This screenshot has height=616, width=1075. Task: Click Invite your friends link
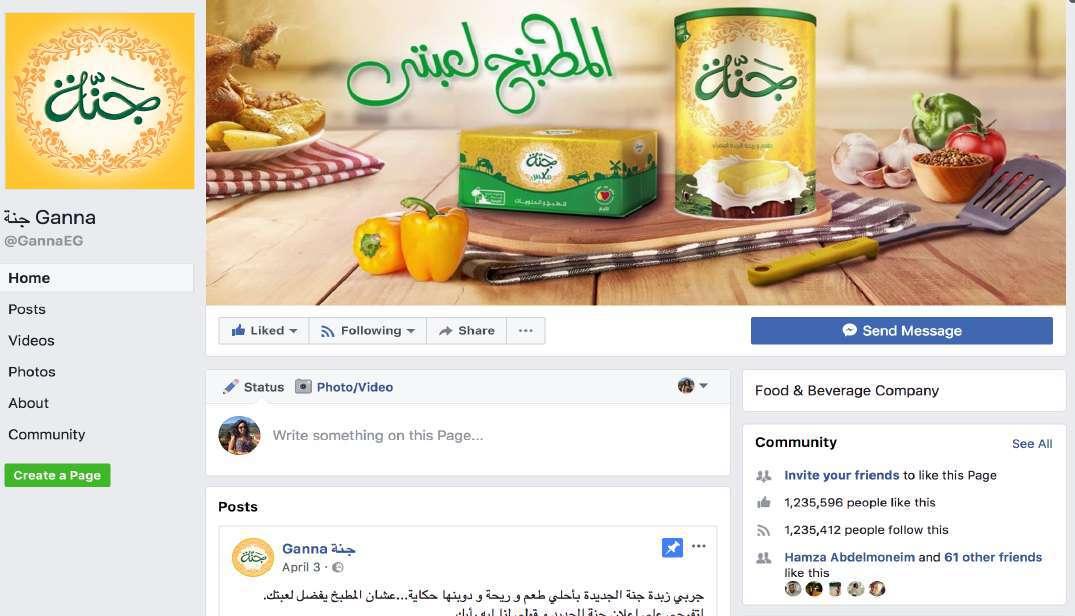[x=841, y=475]
